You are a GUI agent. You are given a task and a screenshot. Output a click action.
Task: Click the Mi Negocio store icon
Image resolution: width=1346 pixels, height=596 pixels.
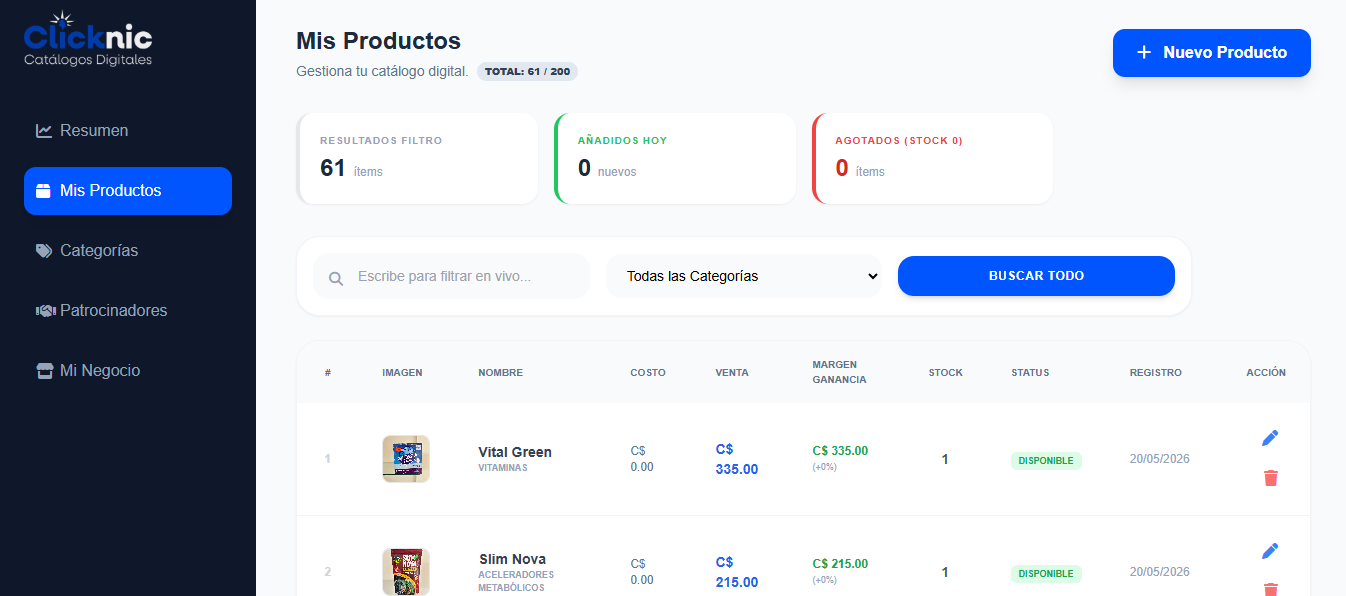pyautogui.click(x=44, y=371)
